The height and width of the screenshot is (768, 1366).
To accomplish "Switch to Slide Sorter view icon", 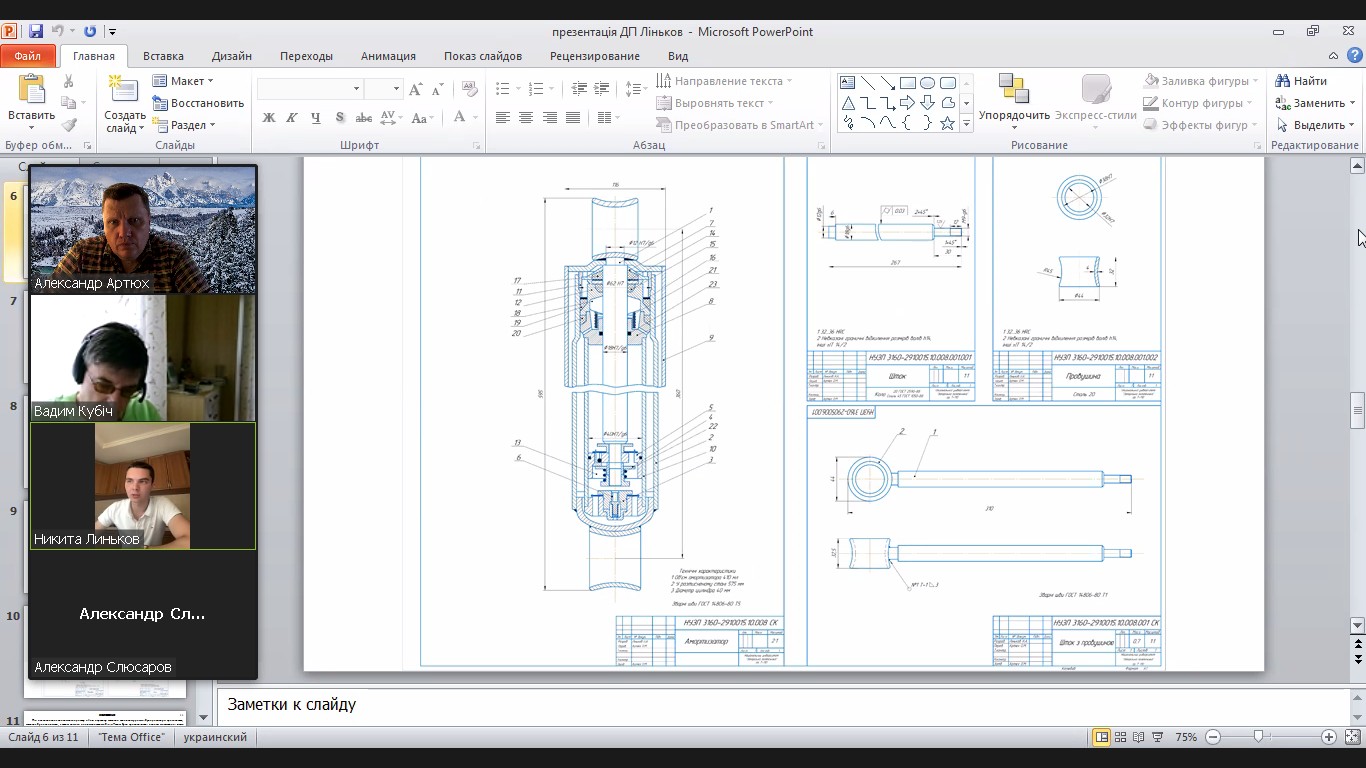I will (1120, 737).
